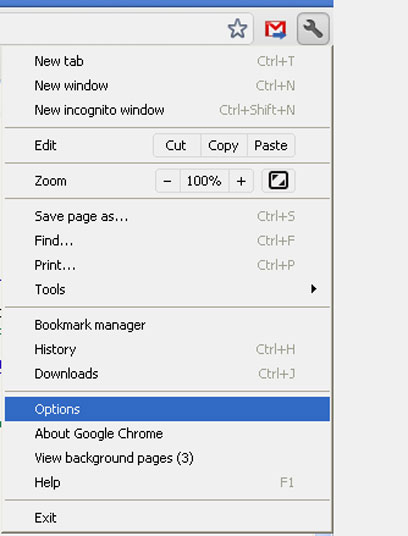Toggle fullscreen mode icon next to zoom
Image resolution: width=408 pixels, height=536 pixels.
[x=278, y=180]
